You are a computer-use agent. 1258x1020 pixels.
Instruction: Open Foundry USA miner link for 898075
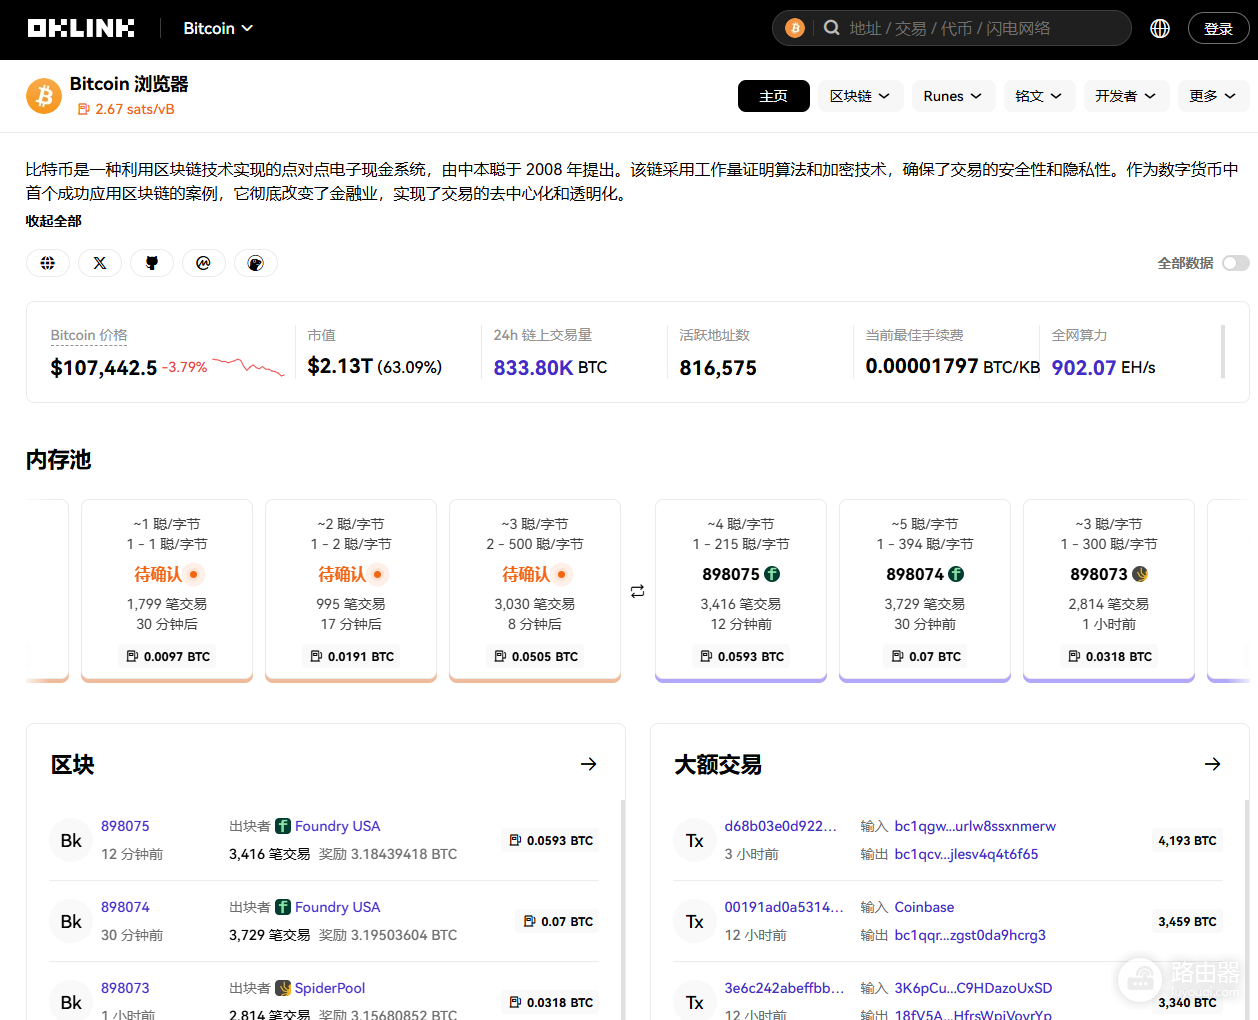tap(337, 826)
